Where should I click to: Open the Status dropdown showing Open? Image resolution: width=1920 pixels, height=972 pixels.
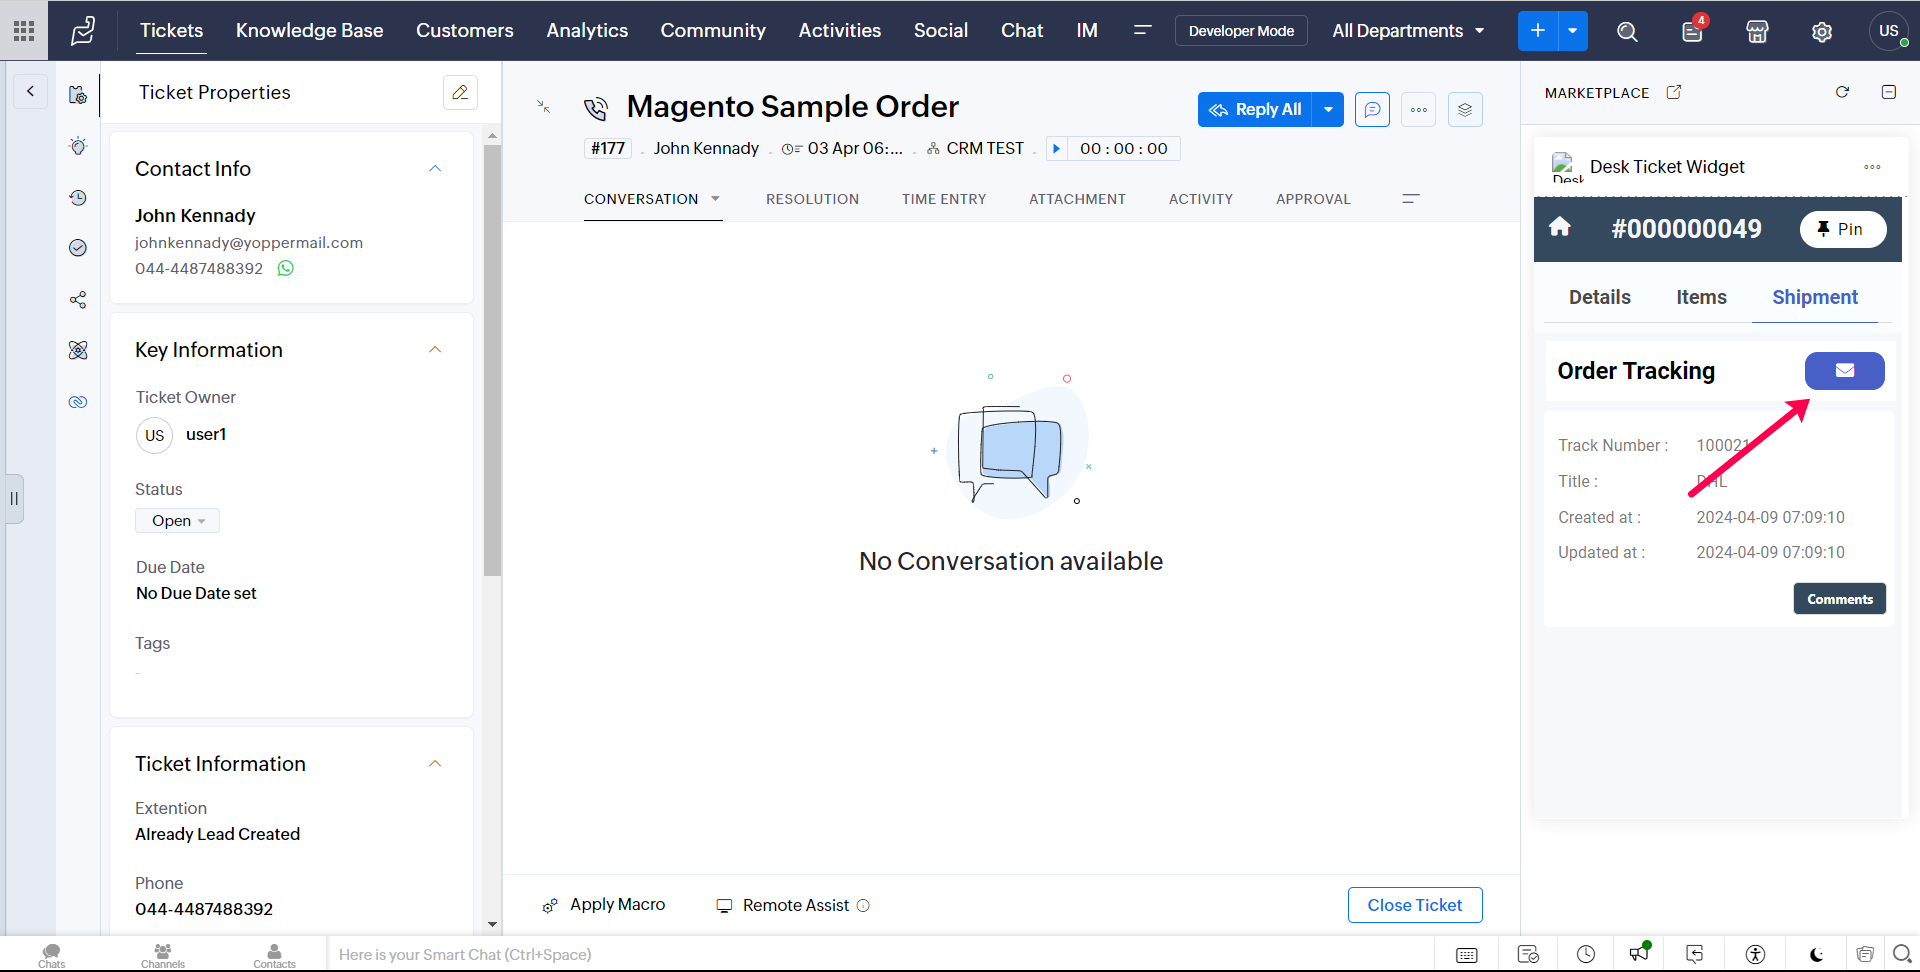[178, 521]
